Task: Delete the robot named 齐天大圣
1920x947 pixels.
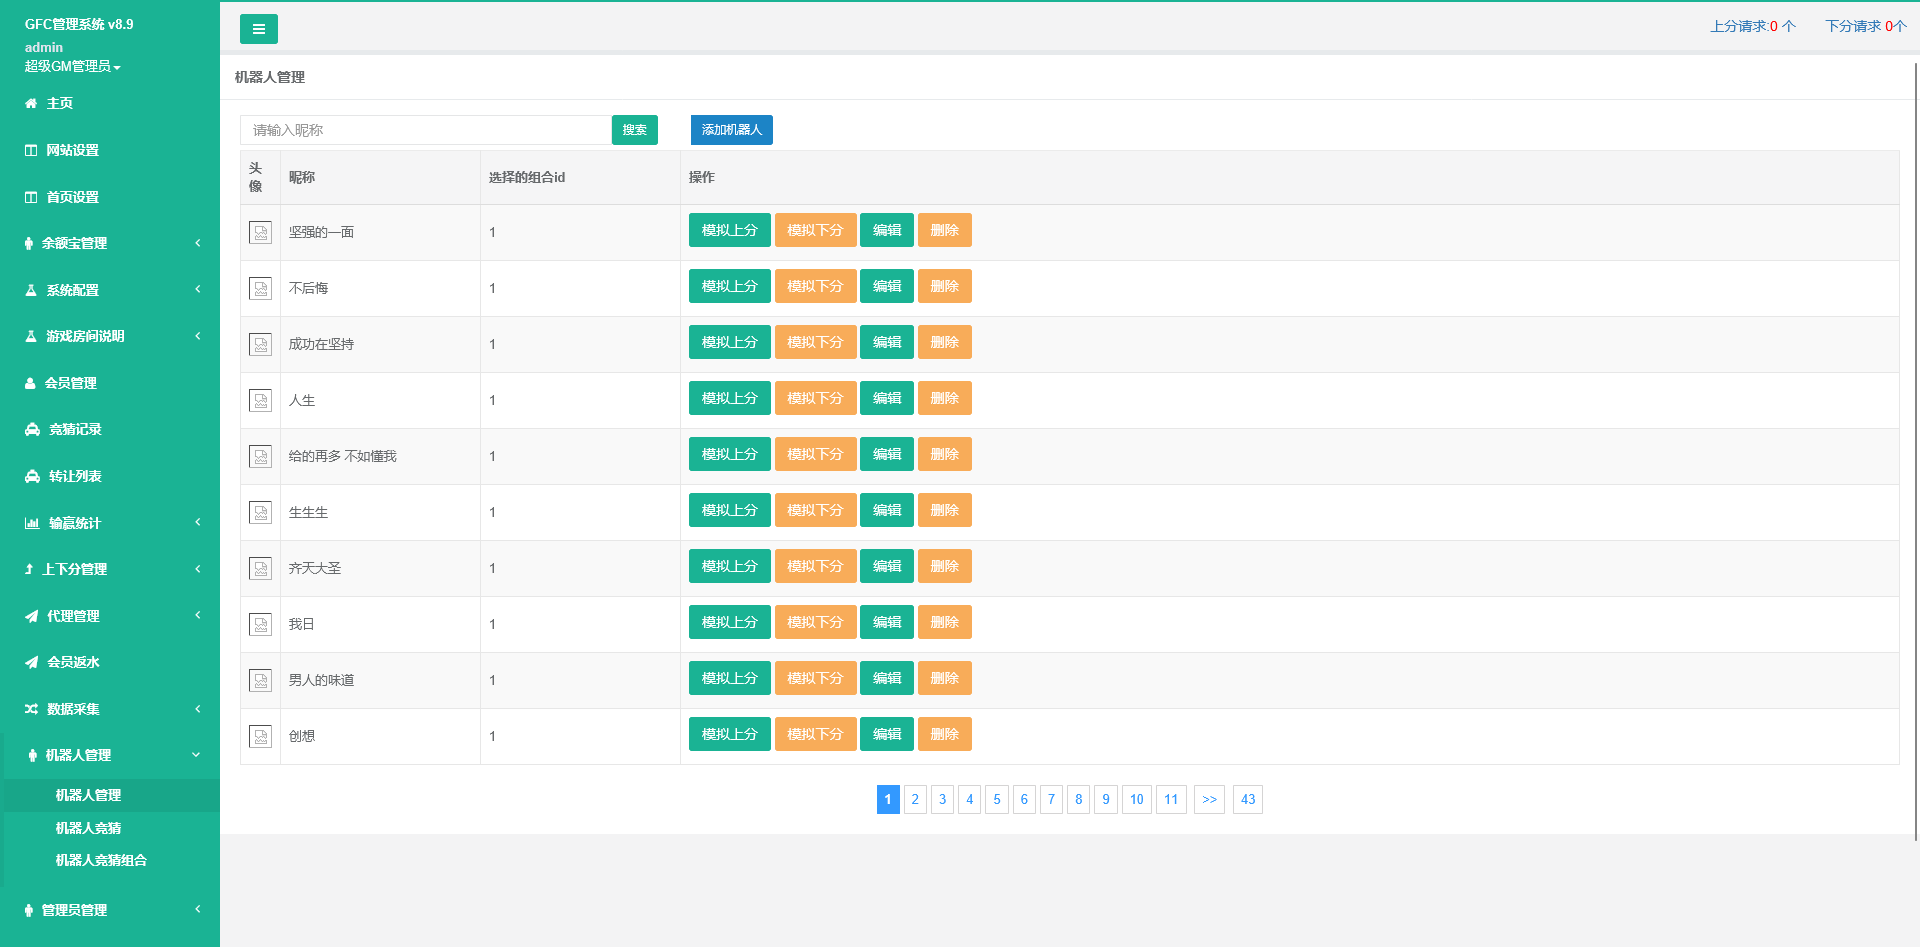Action: click(944, 566)
